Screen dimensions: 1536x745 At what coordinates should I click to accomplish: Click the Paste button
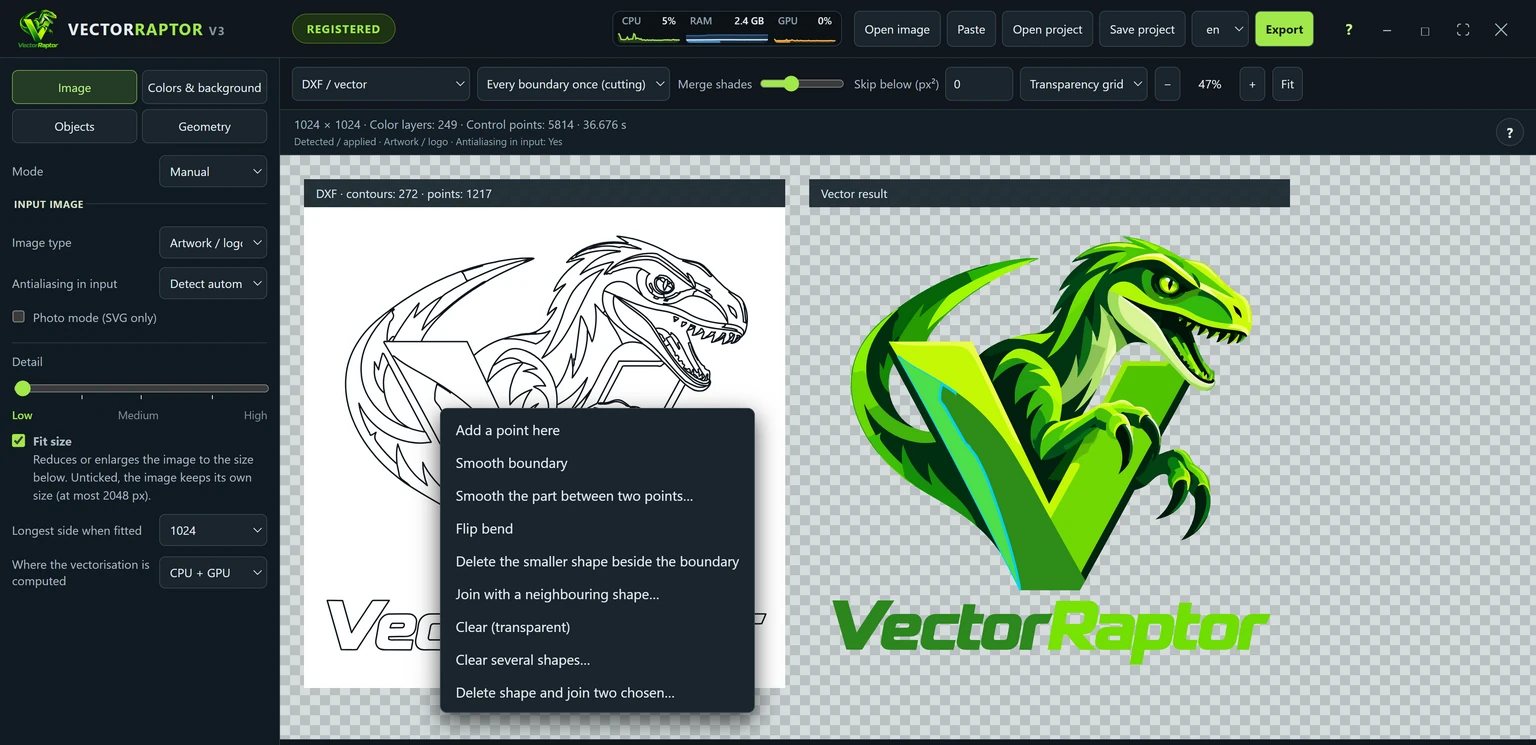pos(971,29)
